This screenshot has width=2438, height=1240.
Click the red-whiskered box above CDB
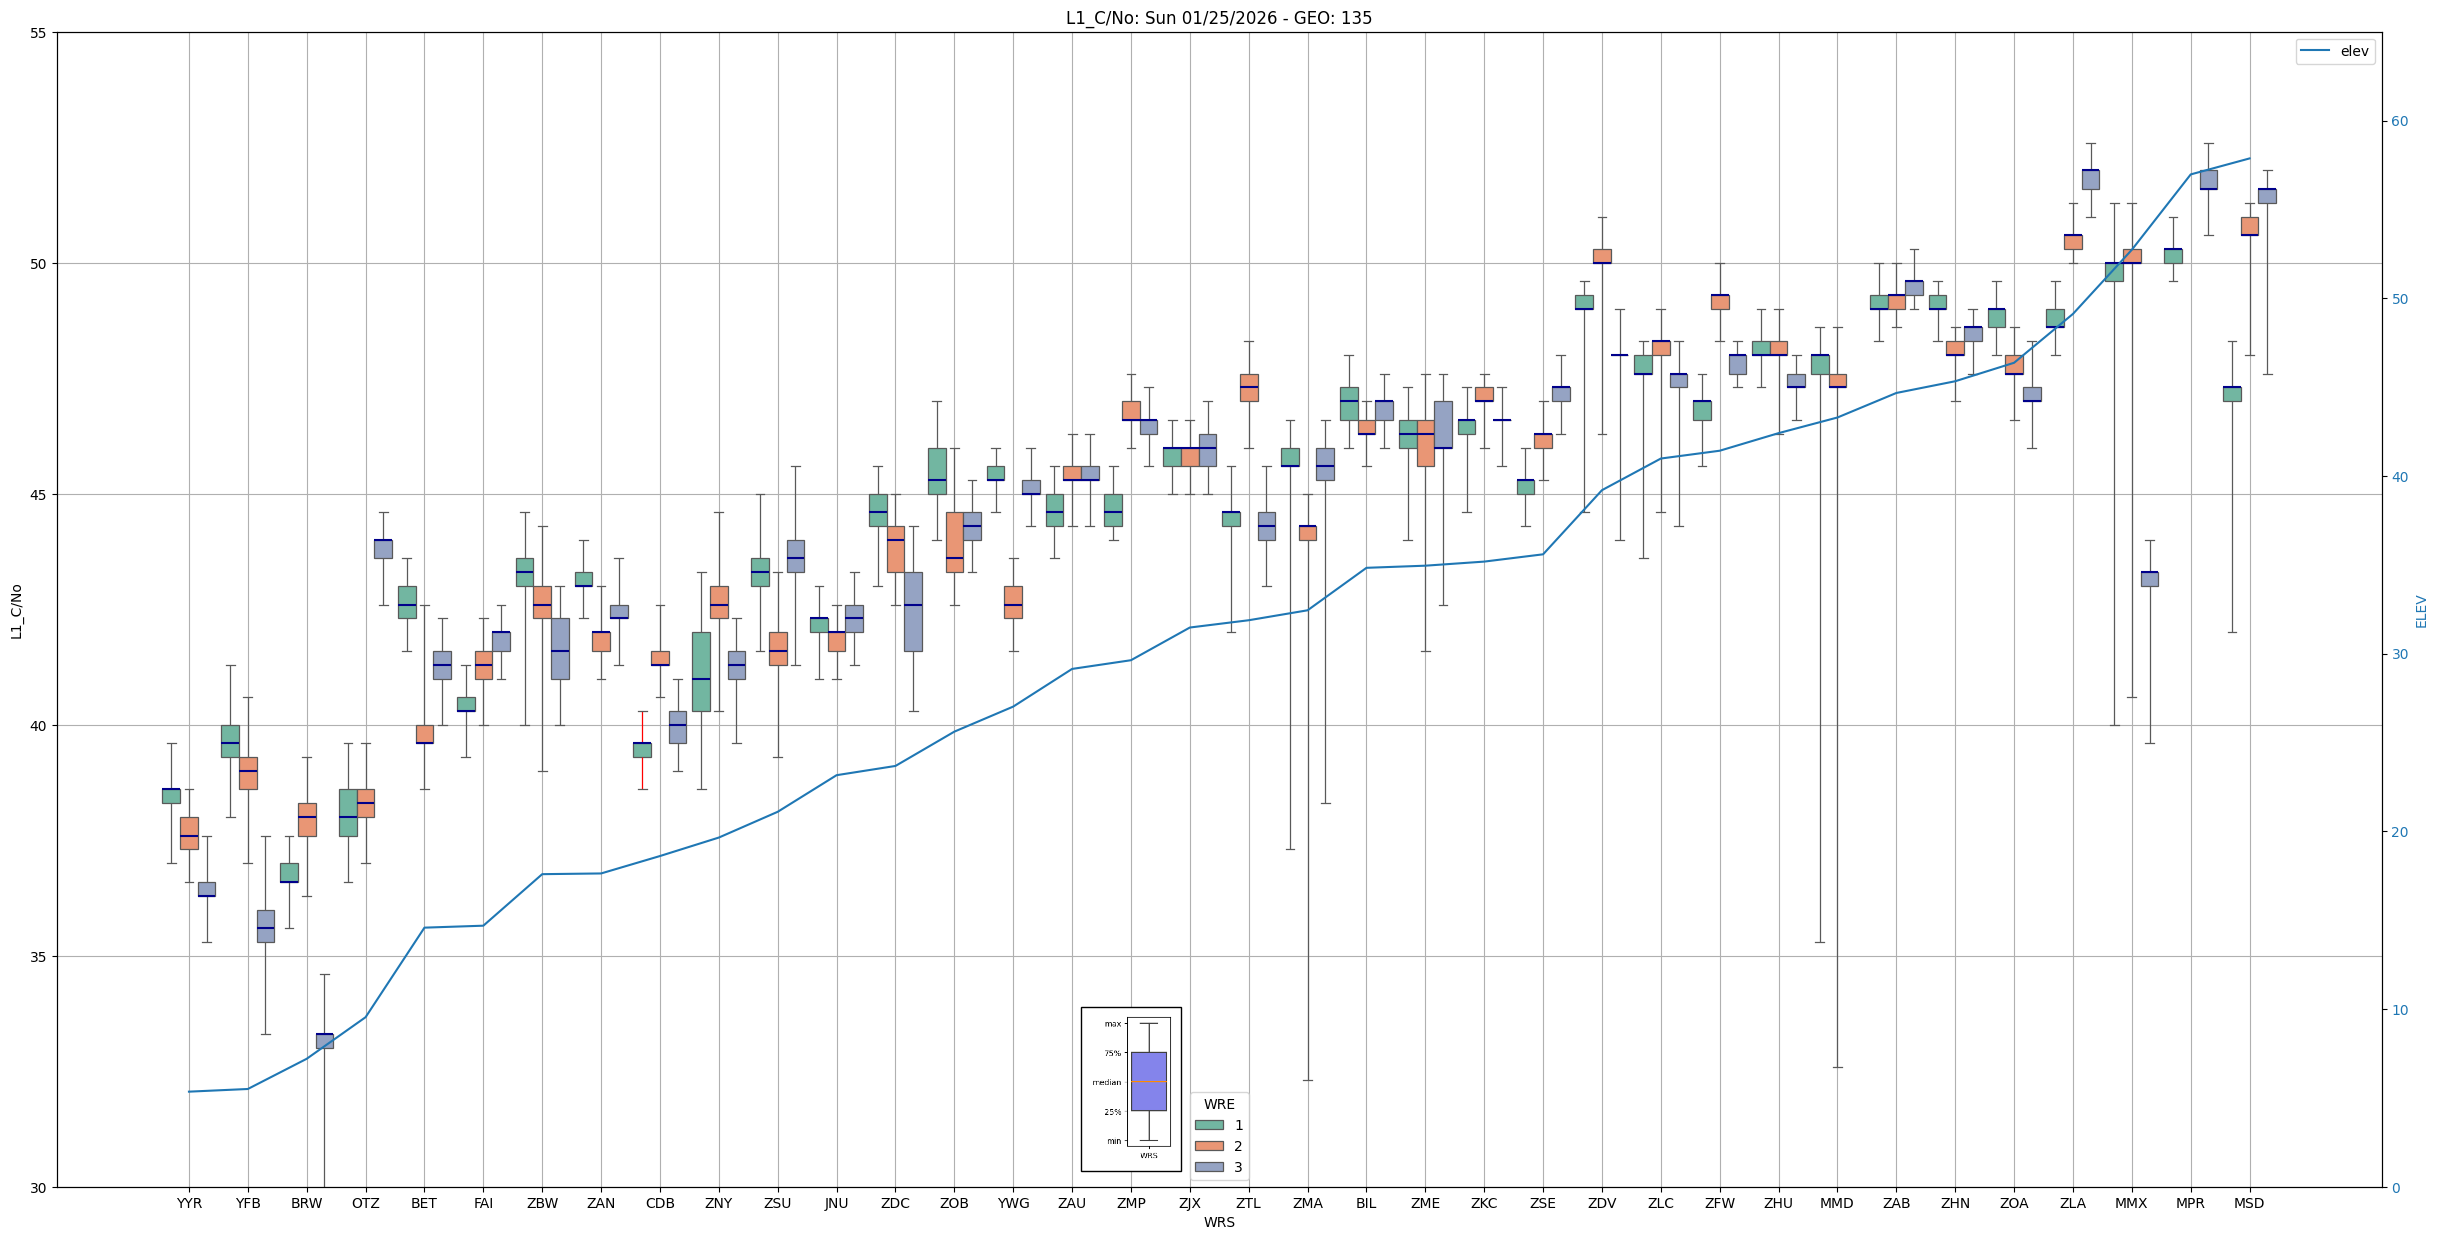point(642,750)
